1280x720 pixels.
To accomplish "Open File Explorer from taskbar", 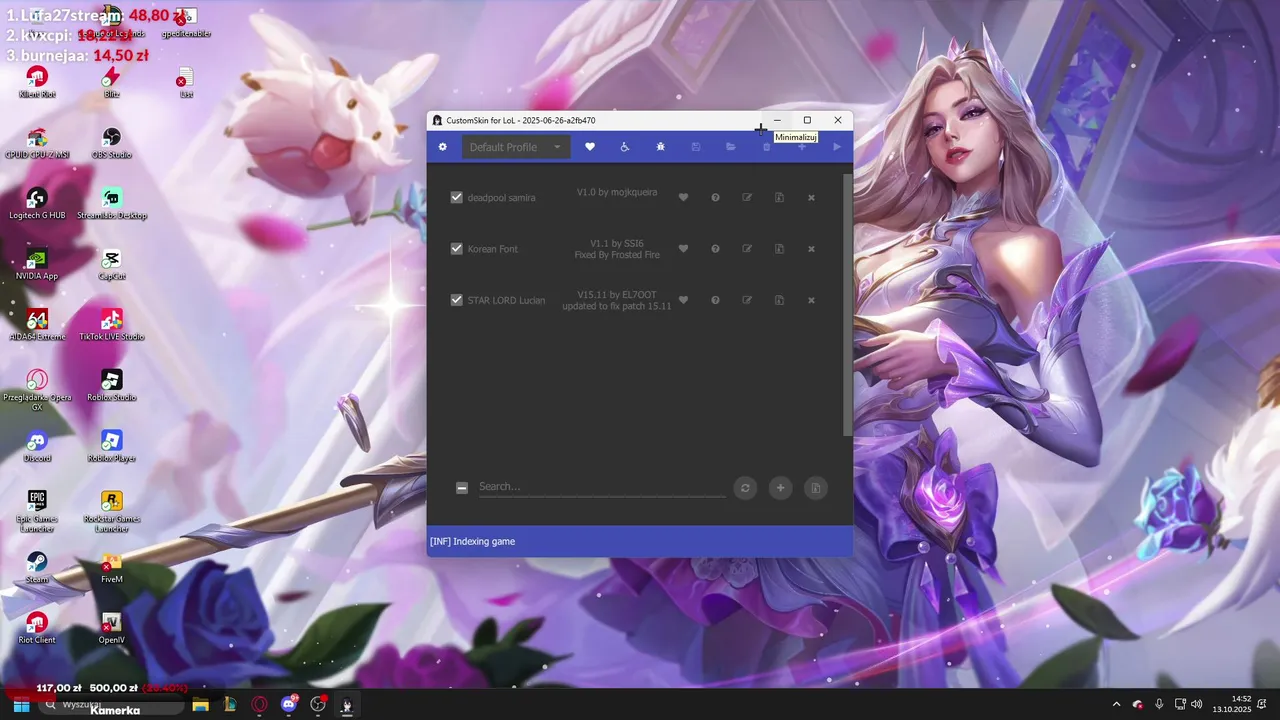I will pos(200,705).
